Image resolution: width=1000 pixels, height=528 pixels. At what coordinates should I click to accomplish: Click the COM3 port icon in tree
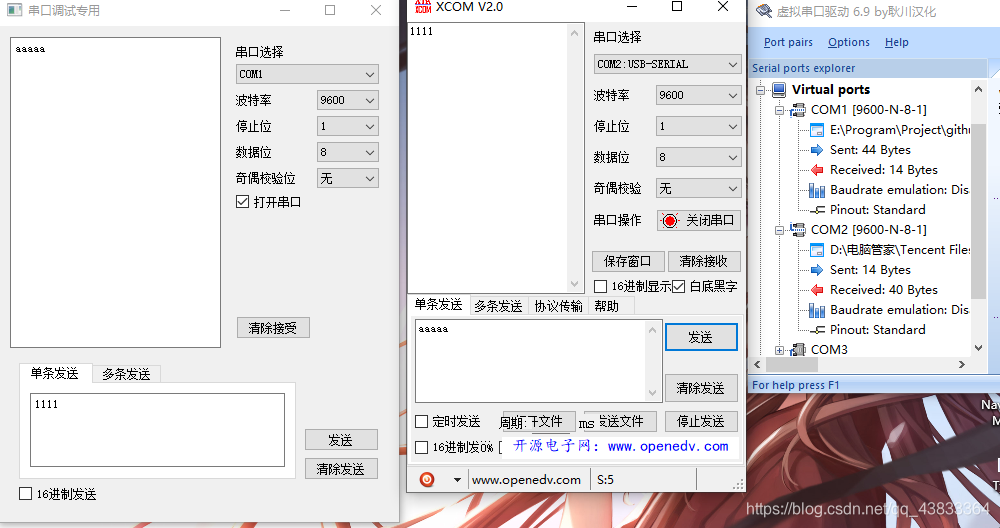point(798,349)
